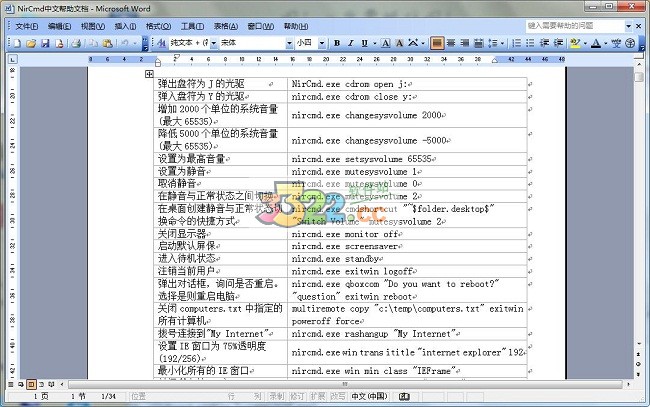Open the 插入(I) menu

click(125, 27)
